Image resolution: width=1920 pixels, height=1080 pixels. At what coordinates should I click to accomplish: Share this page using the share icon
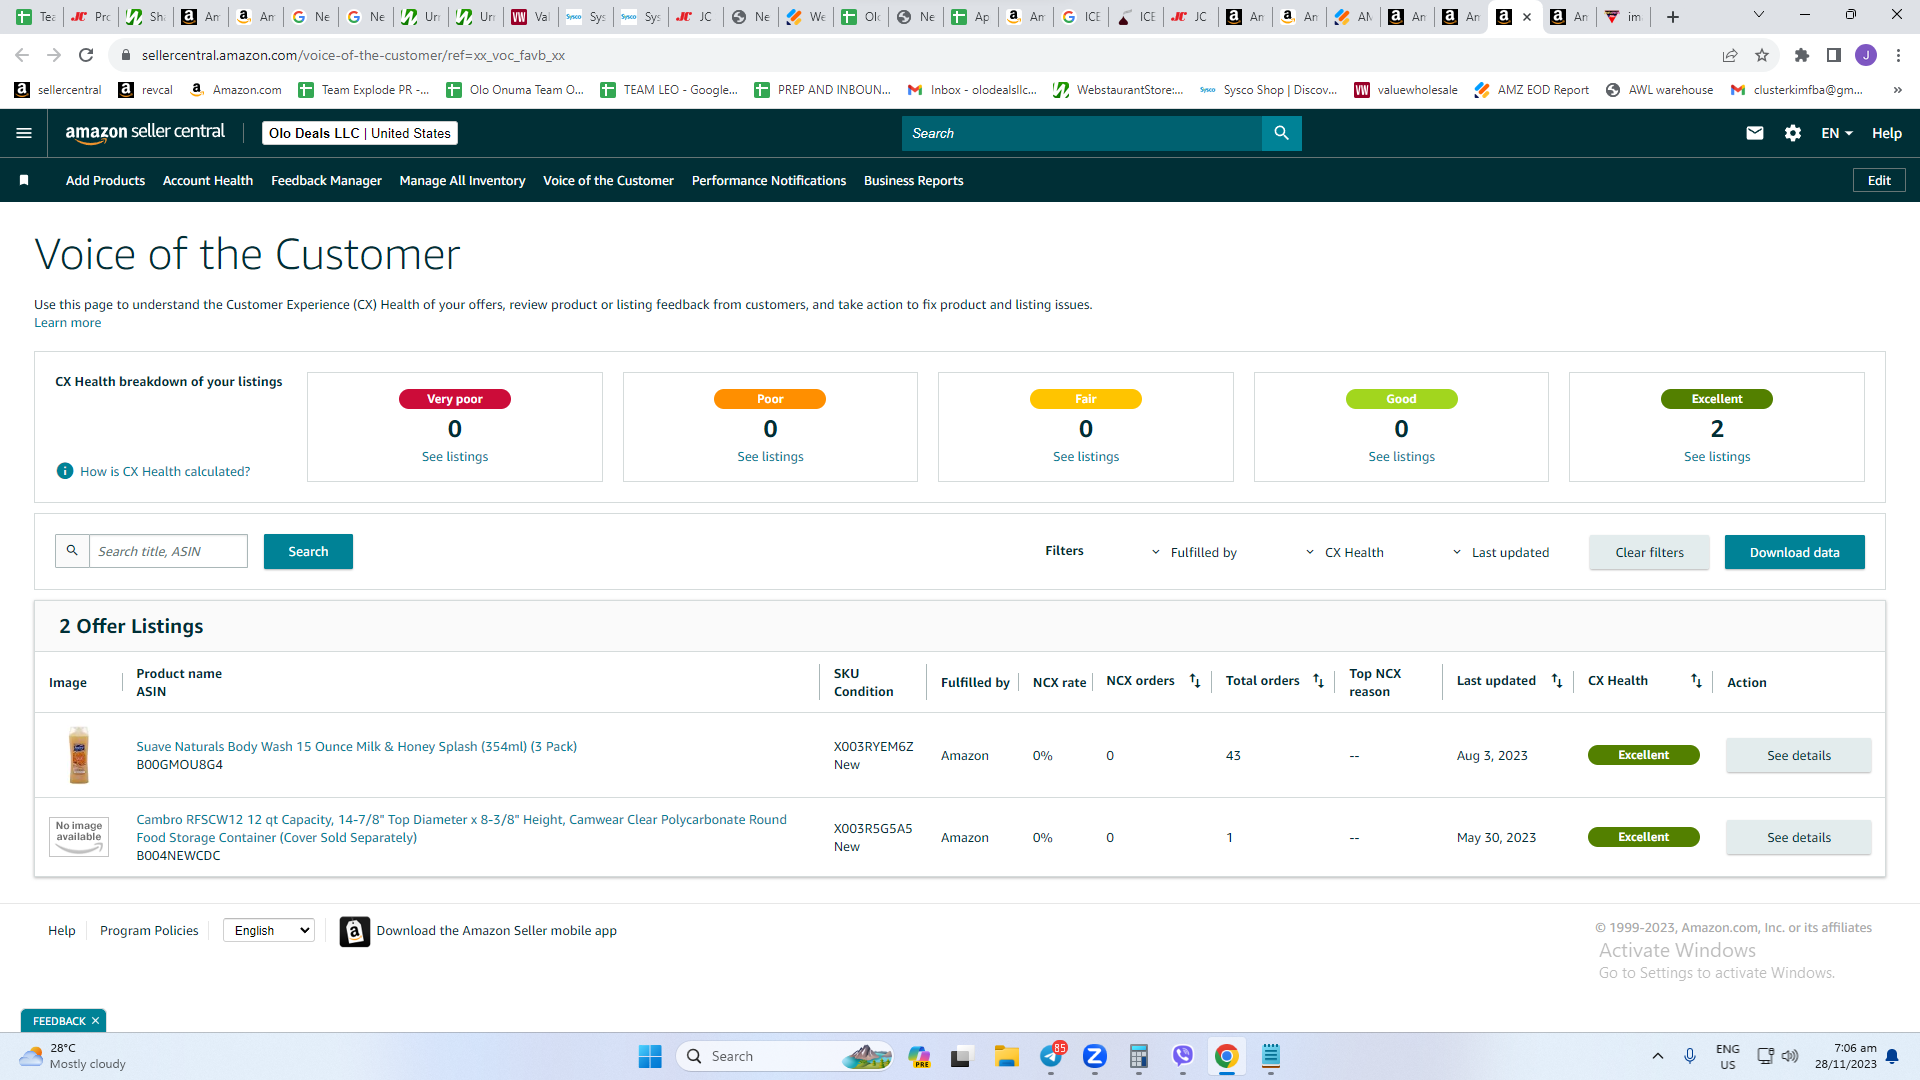(1730, 55)
